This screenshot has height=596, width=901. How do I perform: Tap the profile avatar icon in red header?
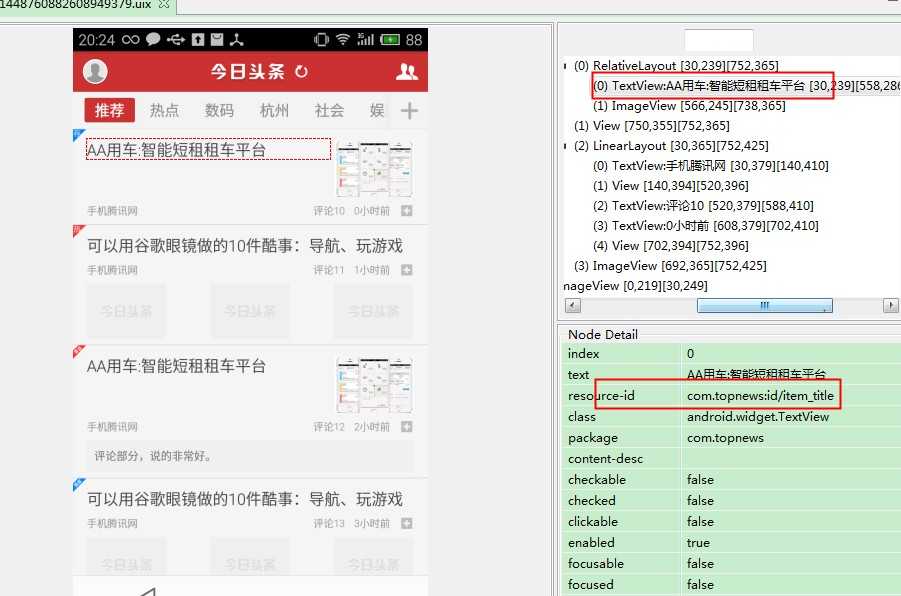[x=95, y=71]
